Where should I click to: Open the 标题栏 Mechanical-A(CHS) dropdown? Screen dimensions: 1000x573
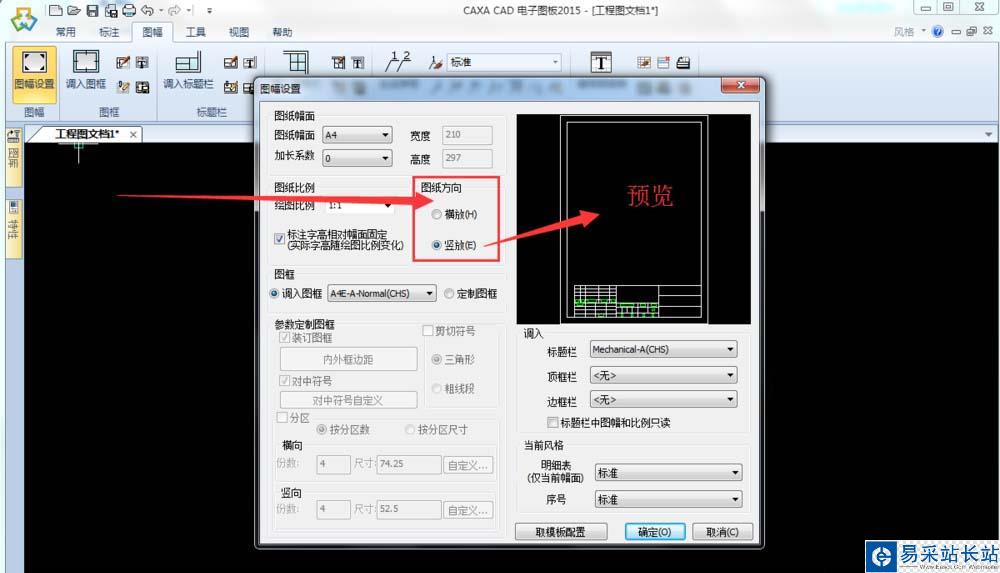click(663, 350)
